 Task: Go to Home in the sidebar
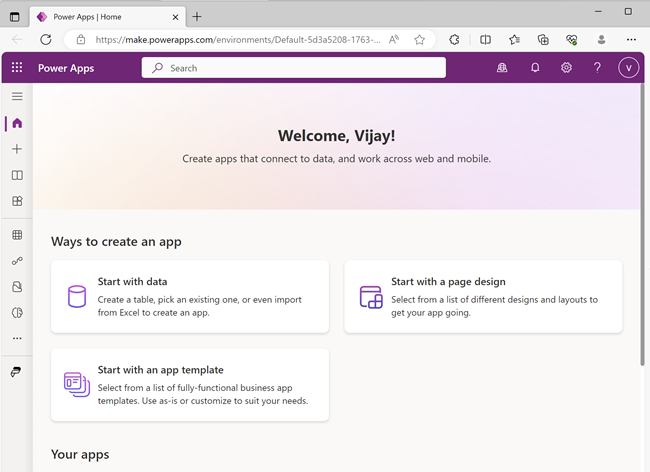[x=17, y=123]
